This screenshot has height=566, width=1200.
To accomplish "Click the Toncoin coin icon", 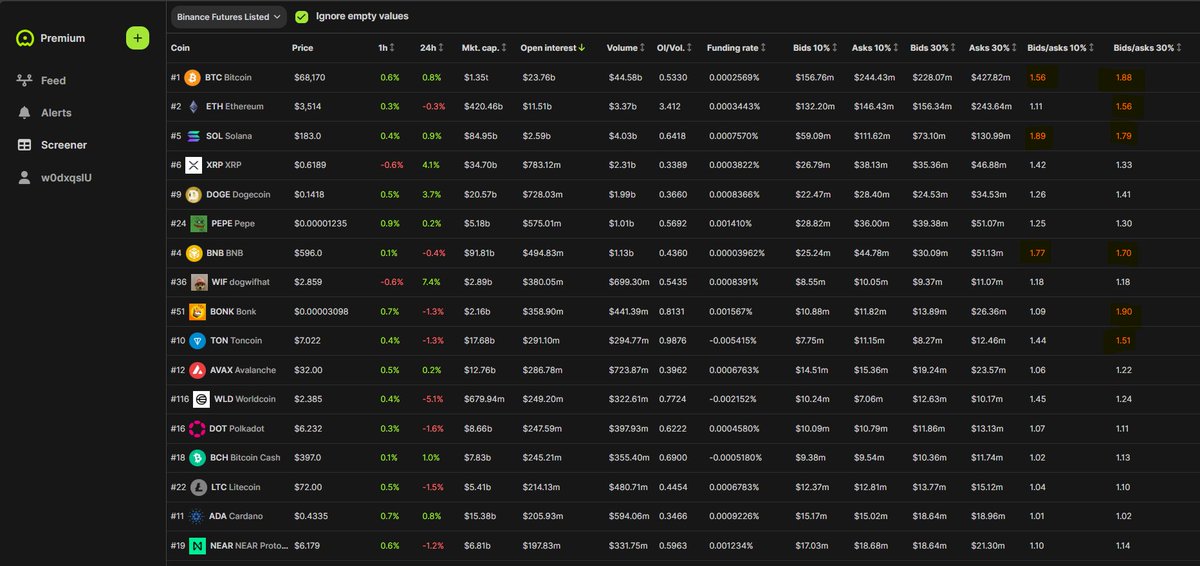I will [199, 340].
